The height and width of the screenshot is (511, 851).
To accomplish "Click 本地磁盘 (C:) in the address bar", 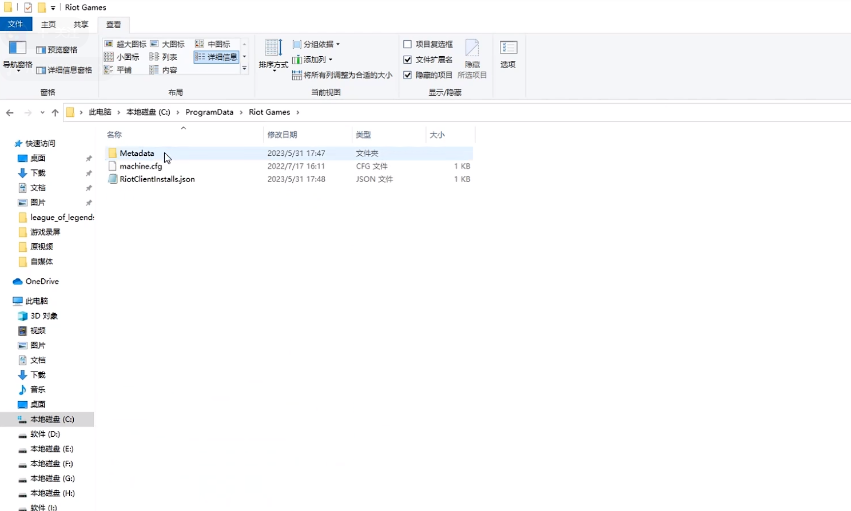I will tap(148, 112).
